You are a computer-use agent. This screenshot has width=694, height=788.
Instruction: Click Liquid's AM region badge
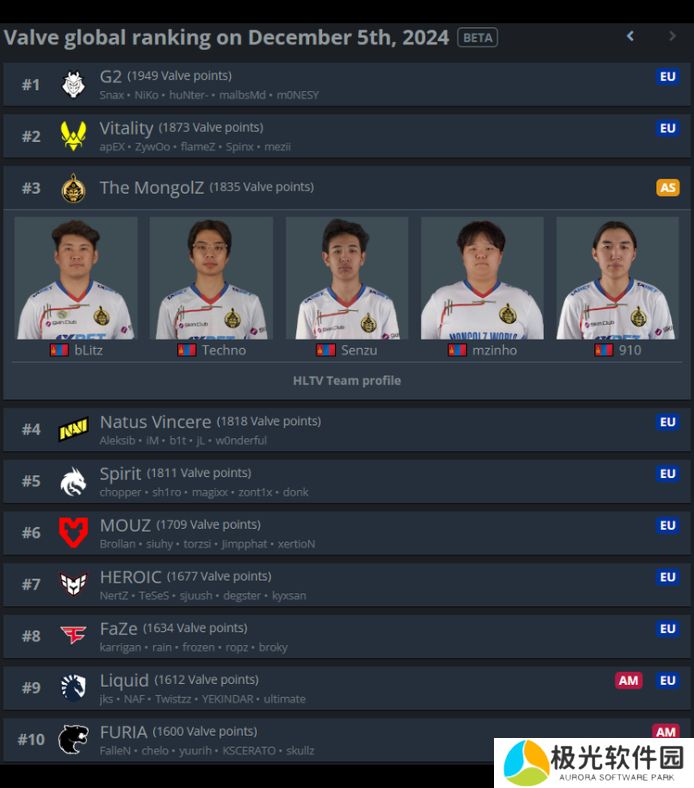pos(629,680)
